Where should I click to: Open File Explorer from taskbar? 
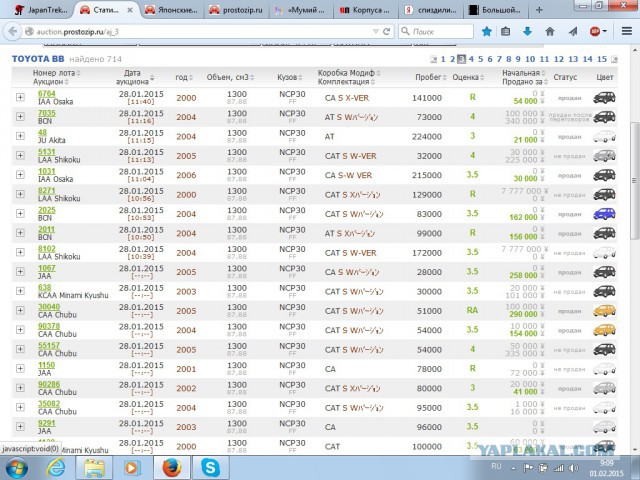coord(94,468)
